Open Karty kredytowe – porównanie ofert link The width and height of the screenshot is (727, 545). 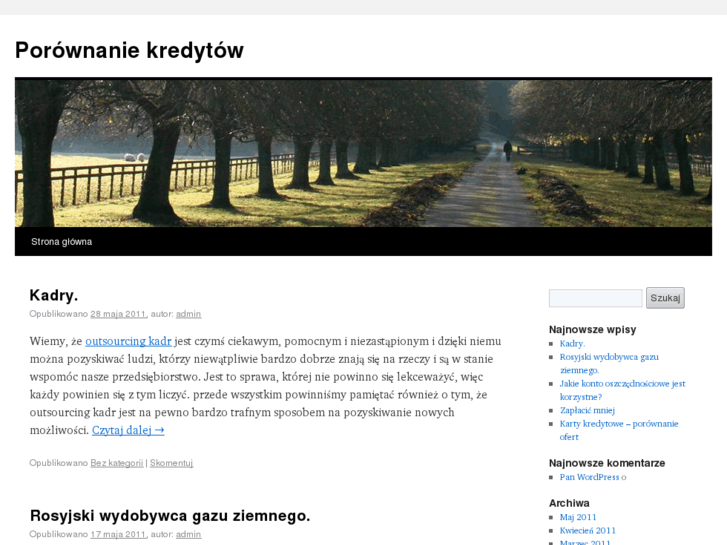point(619,430)
